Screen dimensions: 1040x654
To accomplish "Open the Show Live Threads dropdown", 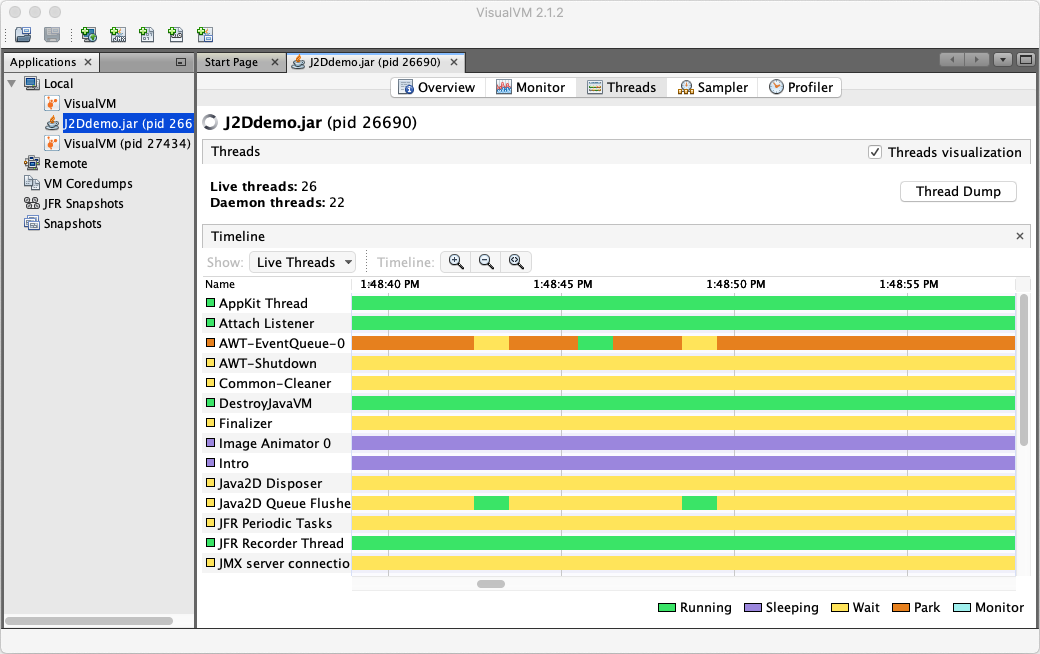I will tap(302, 262).
